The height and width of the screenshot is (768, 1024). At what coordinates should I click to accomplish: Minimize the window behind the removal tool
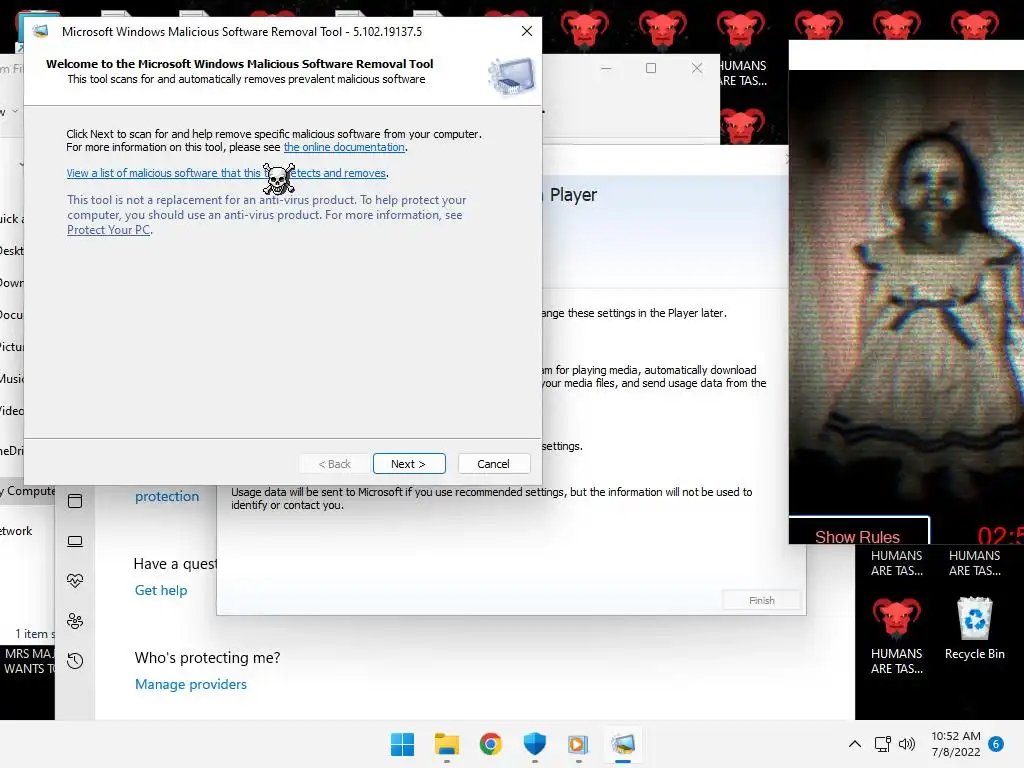point(606,68)
